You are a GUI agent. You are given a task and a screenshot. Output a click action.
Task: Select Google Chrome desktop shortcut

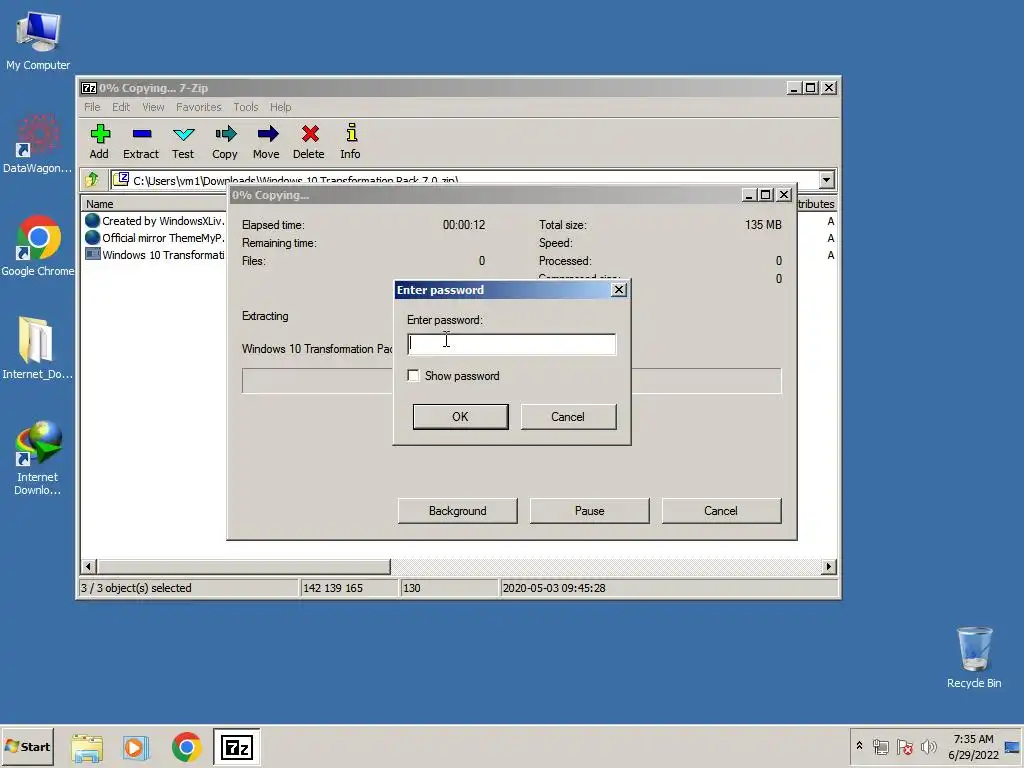coord(38,246)
